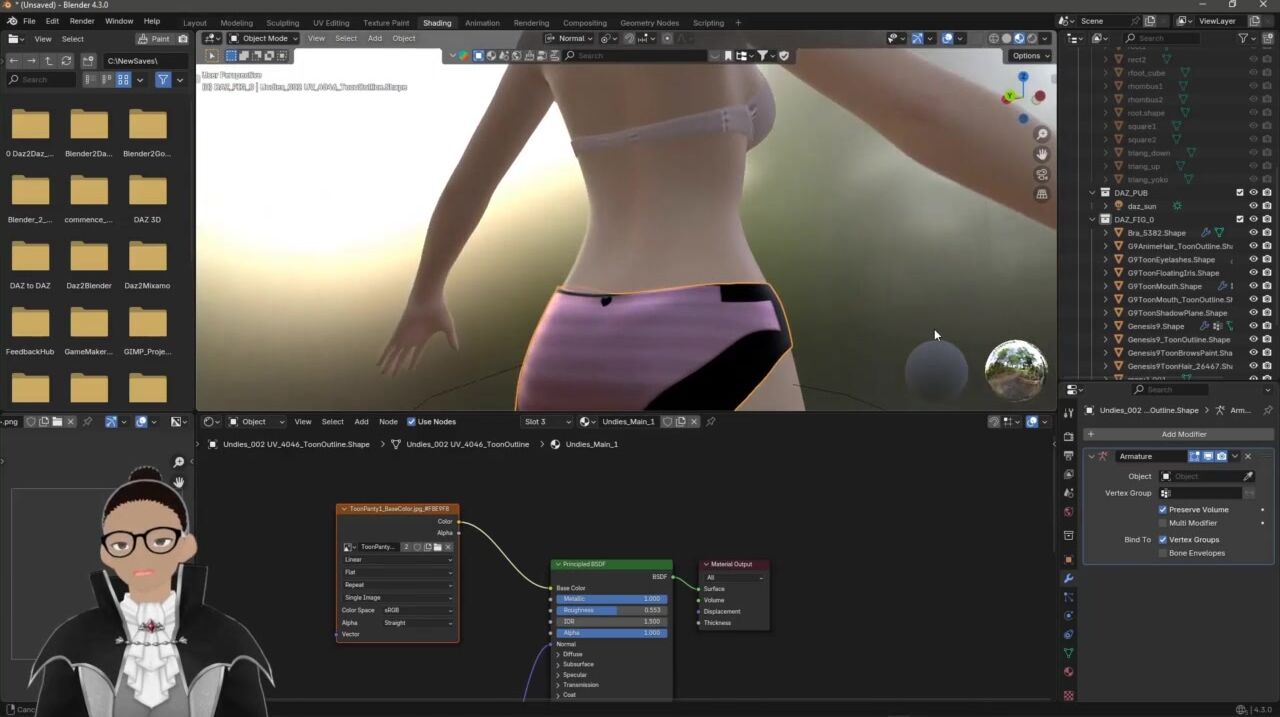1280x717 pixels.
Task: Open the Modifiers wrench properties tab
Action: coord(1068,578)
